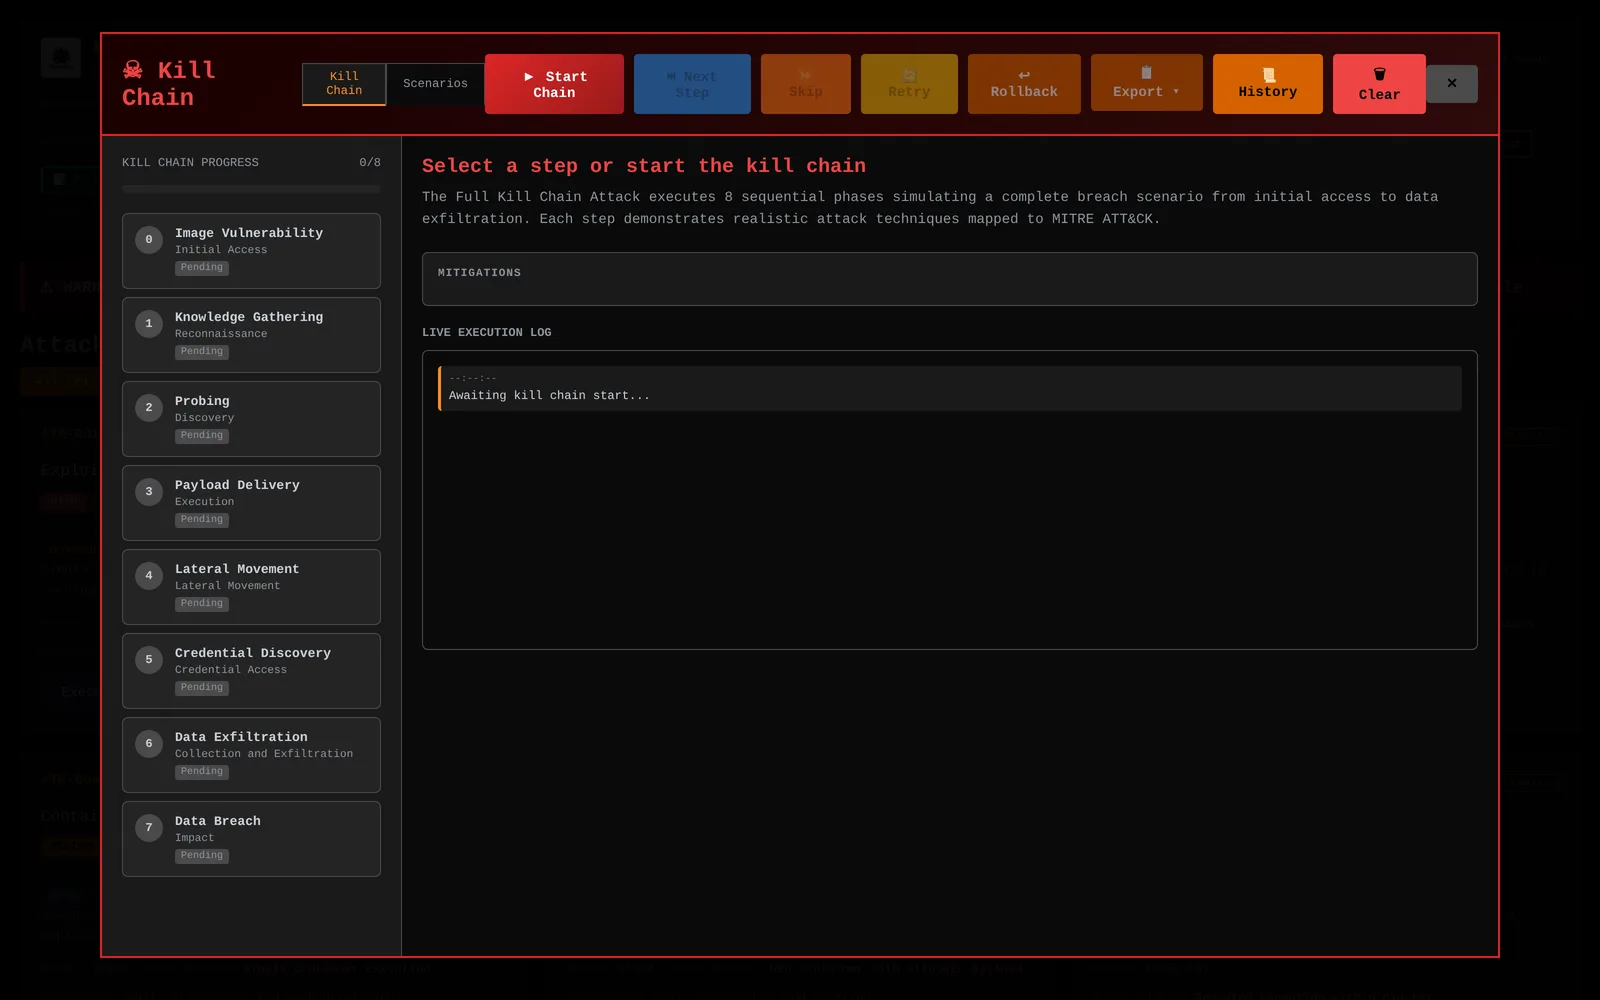Click the 0/8 progress counter

click(370, 162)
